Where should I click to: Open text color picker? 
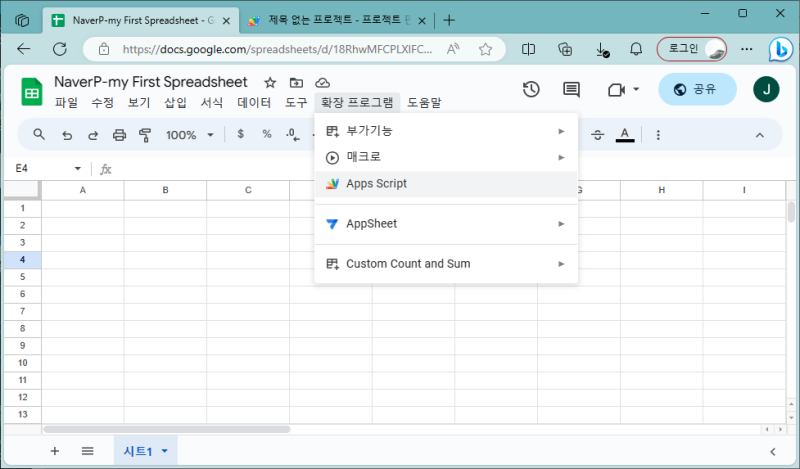[624, 135]
